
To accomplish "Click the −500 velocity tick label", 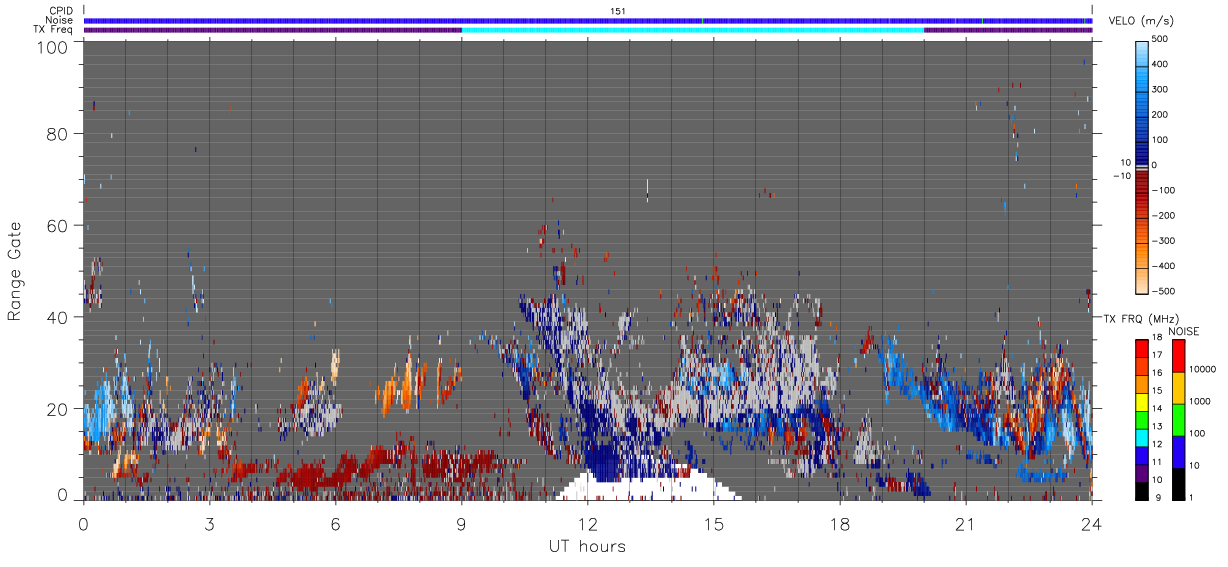I will pos(1162,292).
